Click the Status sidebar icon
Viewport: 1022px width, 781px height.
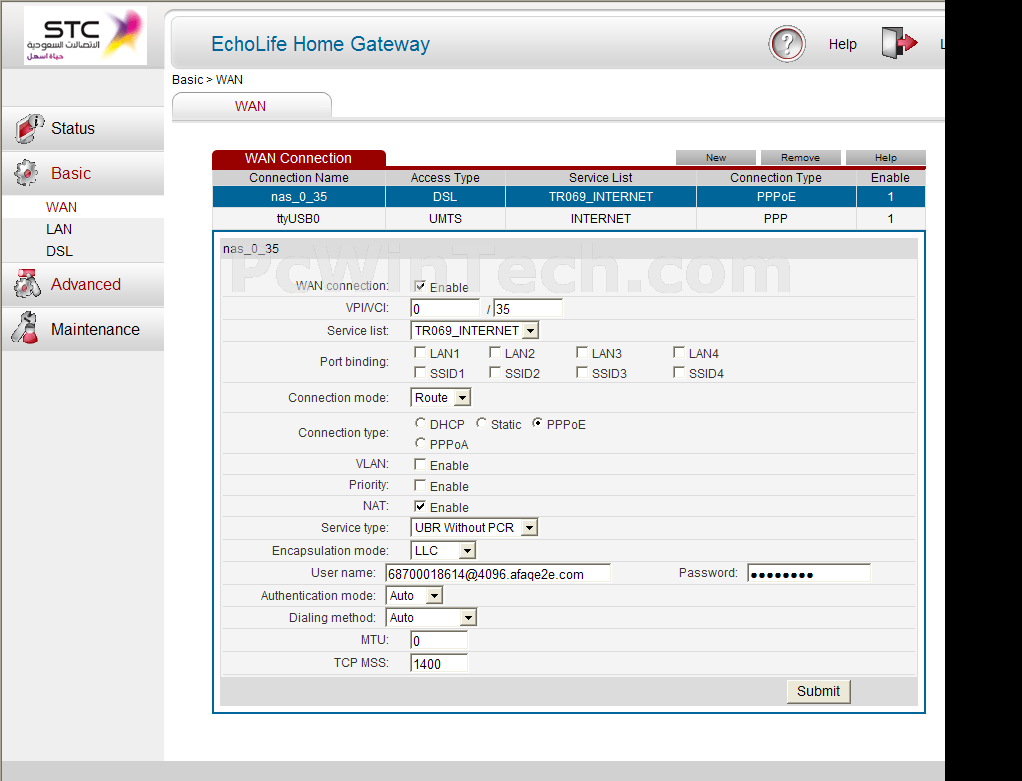29,128
